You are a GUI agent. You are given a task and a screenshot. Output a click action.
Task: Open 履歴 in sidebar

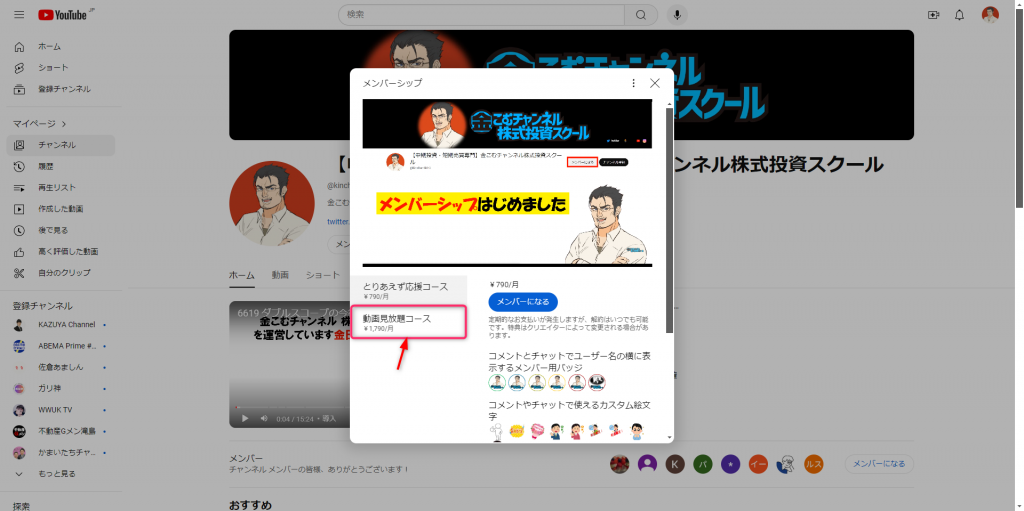click(x=61, y=167)
